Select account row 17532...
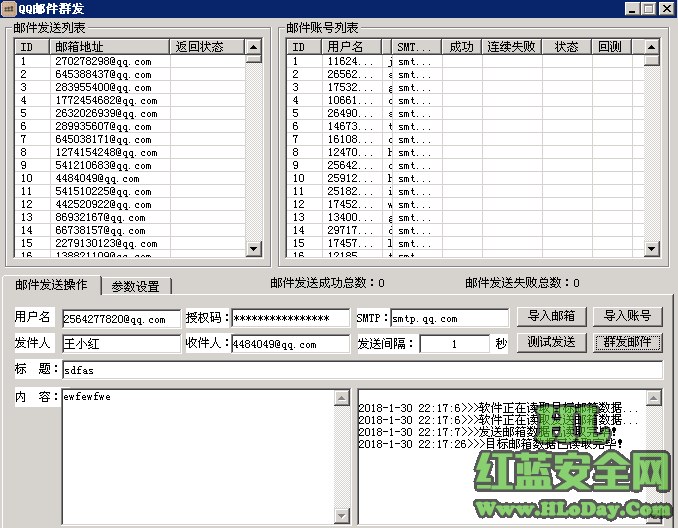This screenshot has width=678, height=528. click(x=465, y=87)
